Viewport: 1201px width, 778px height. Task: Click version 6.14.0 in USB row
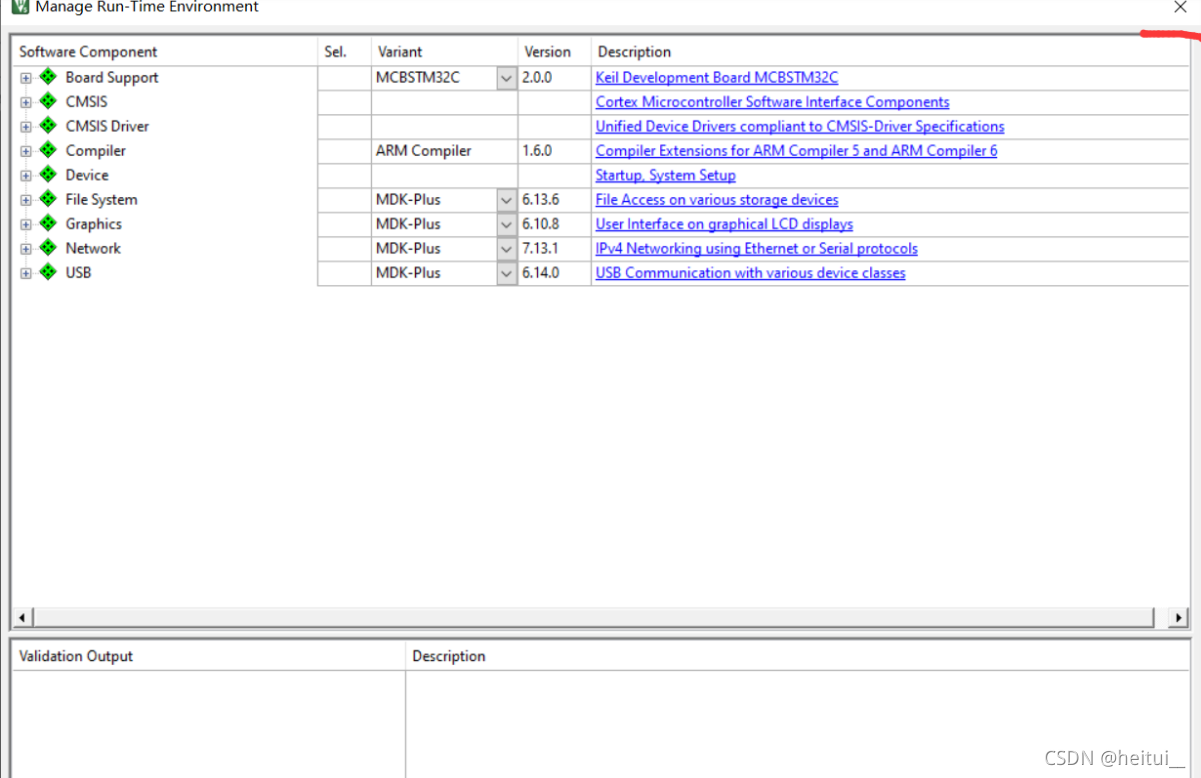pos(541,273)
